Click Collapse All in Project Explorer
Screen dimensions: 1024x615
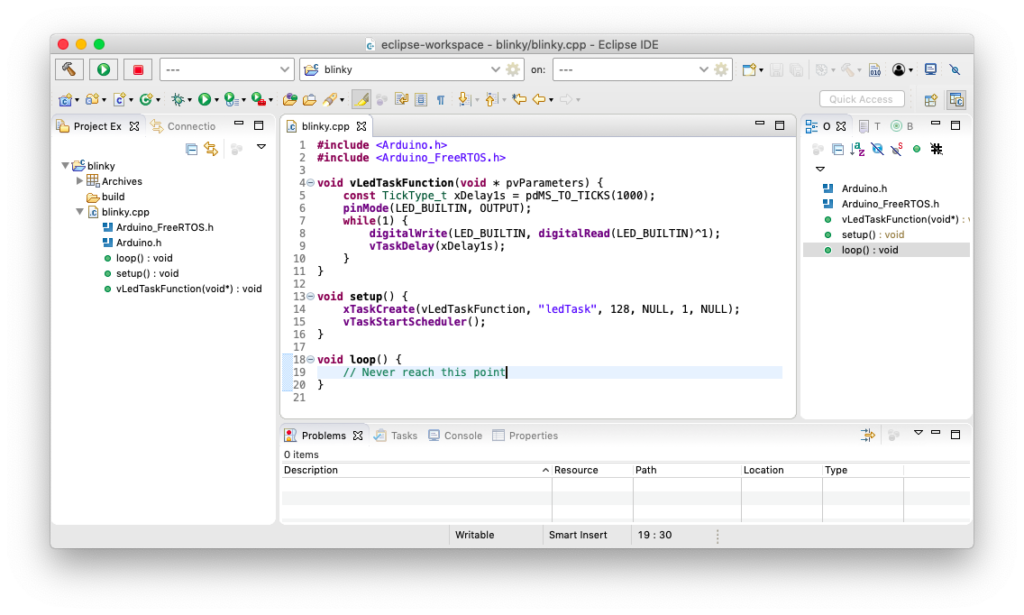pyautogui.click(x=192, y=149)
